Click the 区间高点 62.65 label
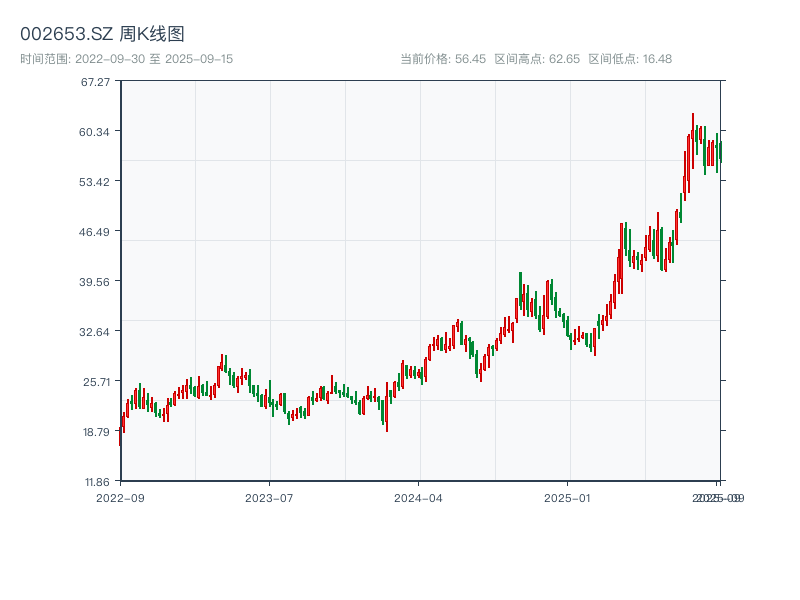Viewport: 800px width, 600px height. [x=537, y=59]
